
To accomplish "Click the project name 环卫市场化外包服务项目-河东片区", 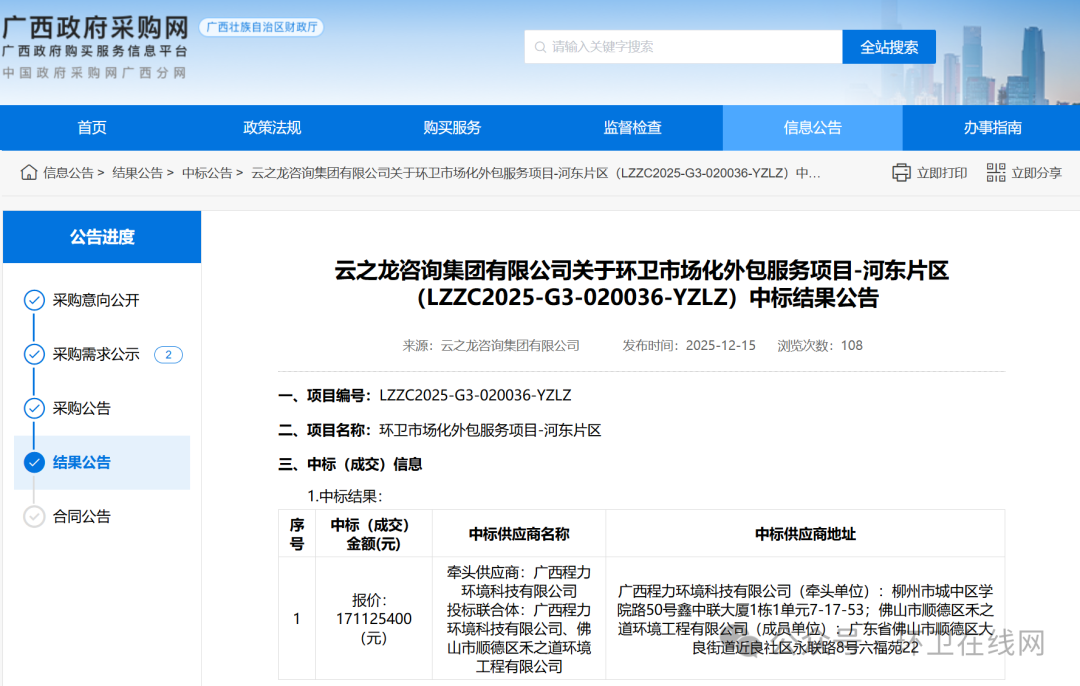I will point(490,430).
